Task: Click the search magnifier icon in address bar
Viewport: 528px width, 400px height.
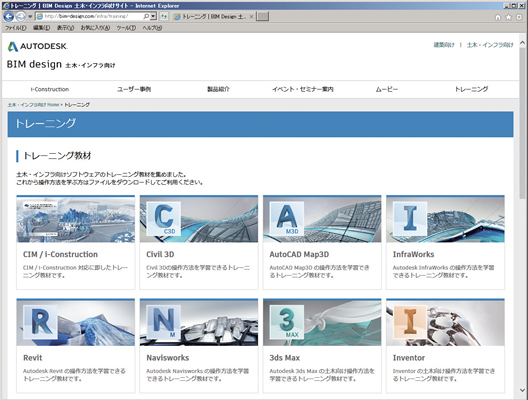Action: point(146,16)
